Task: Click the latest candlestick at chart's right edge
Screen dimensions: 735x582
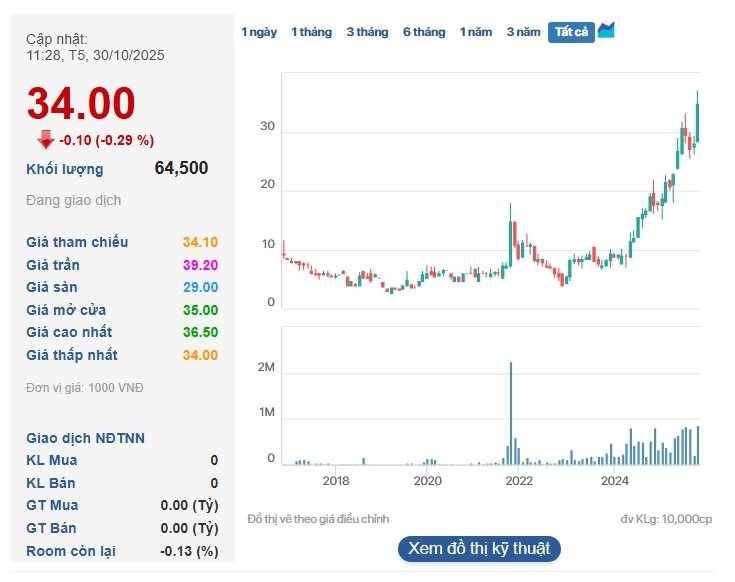Action: (x=697, y=118)
